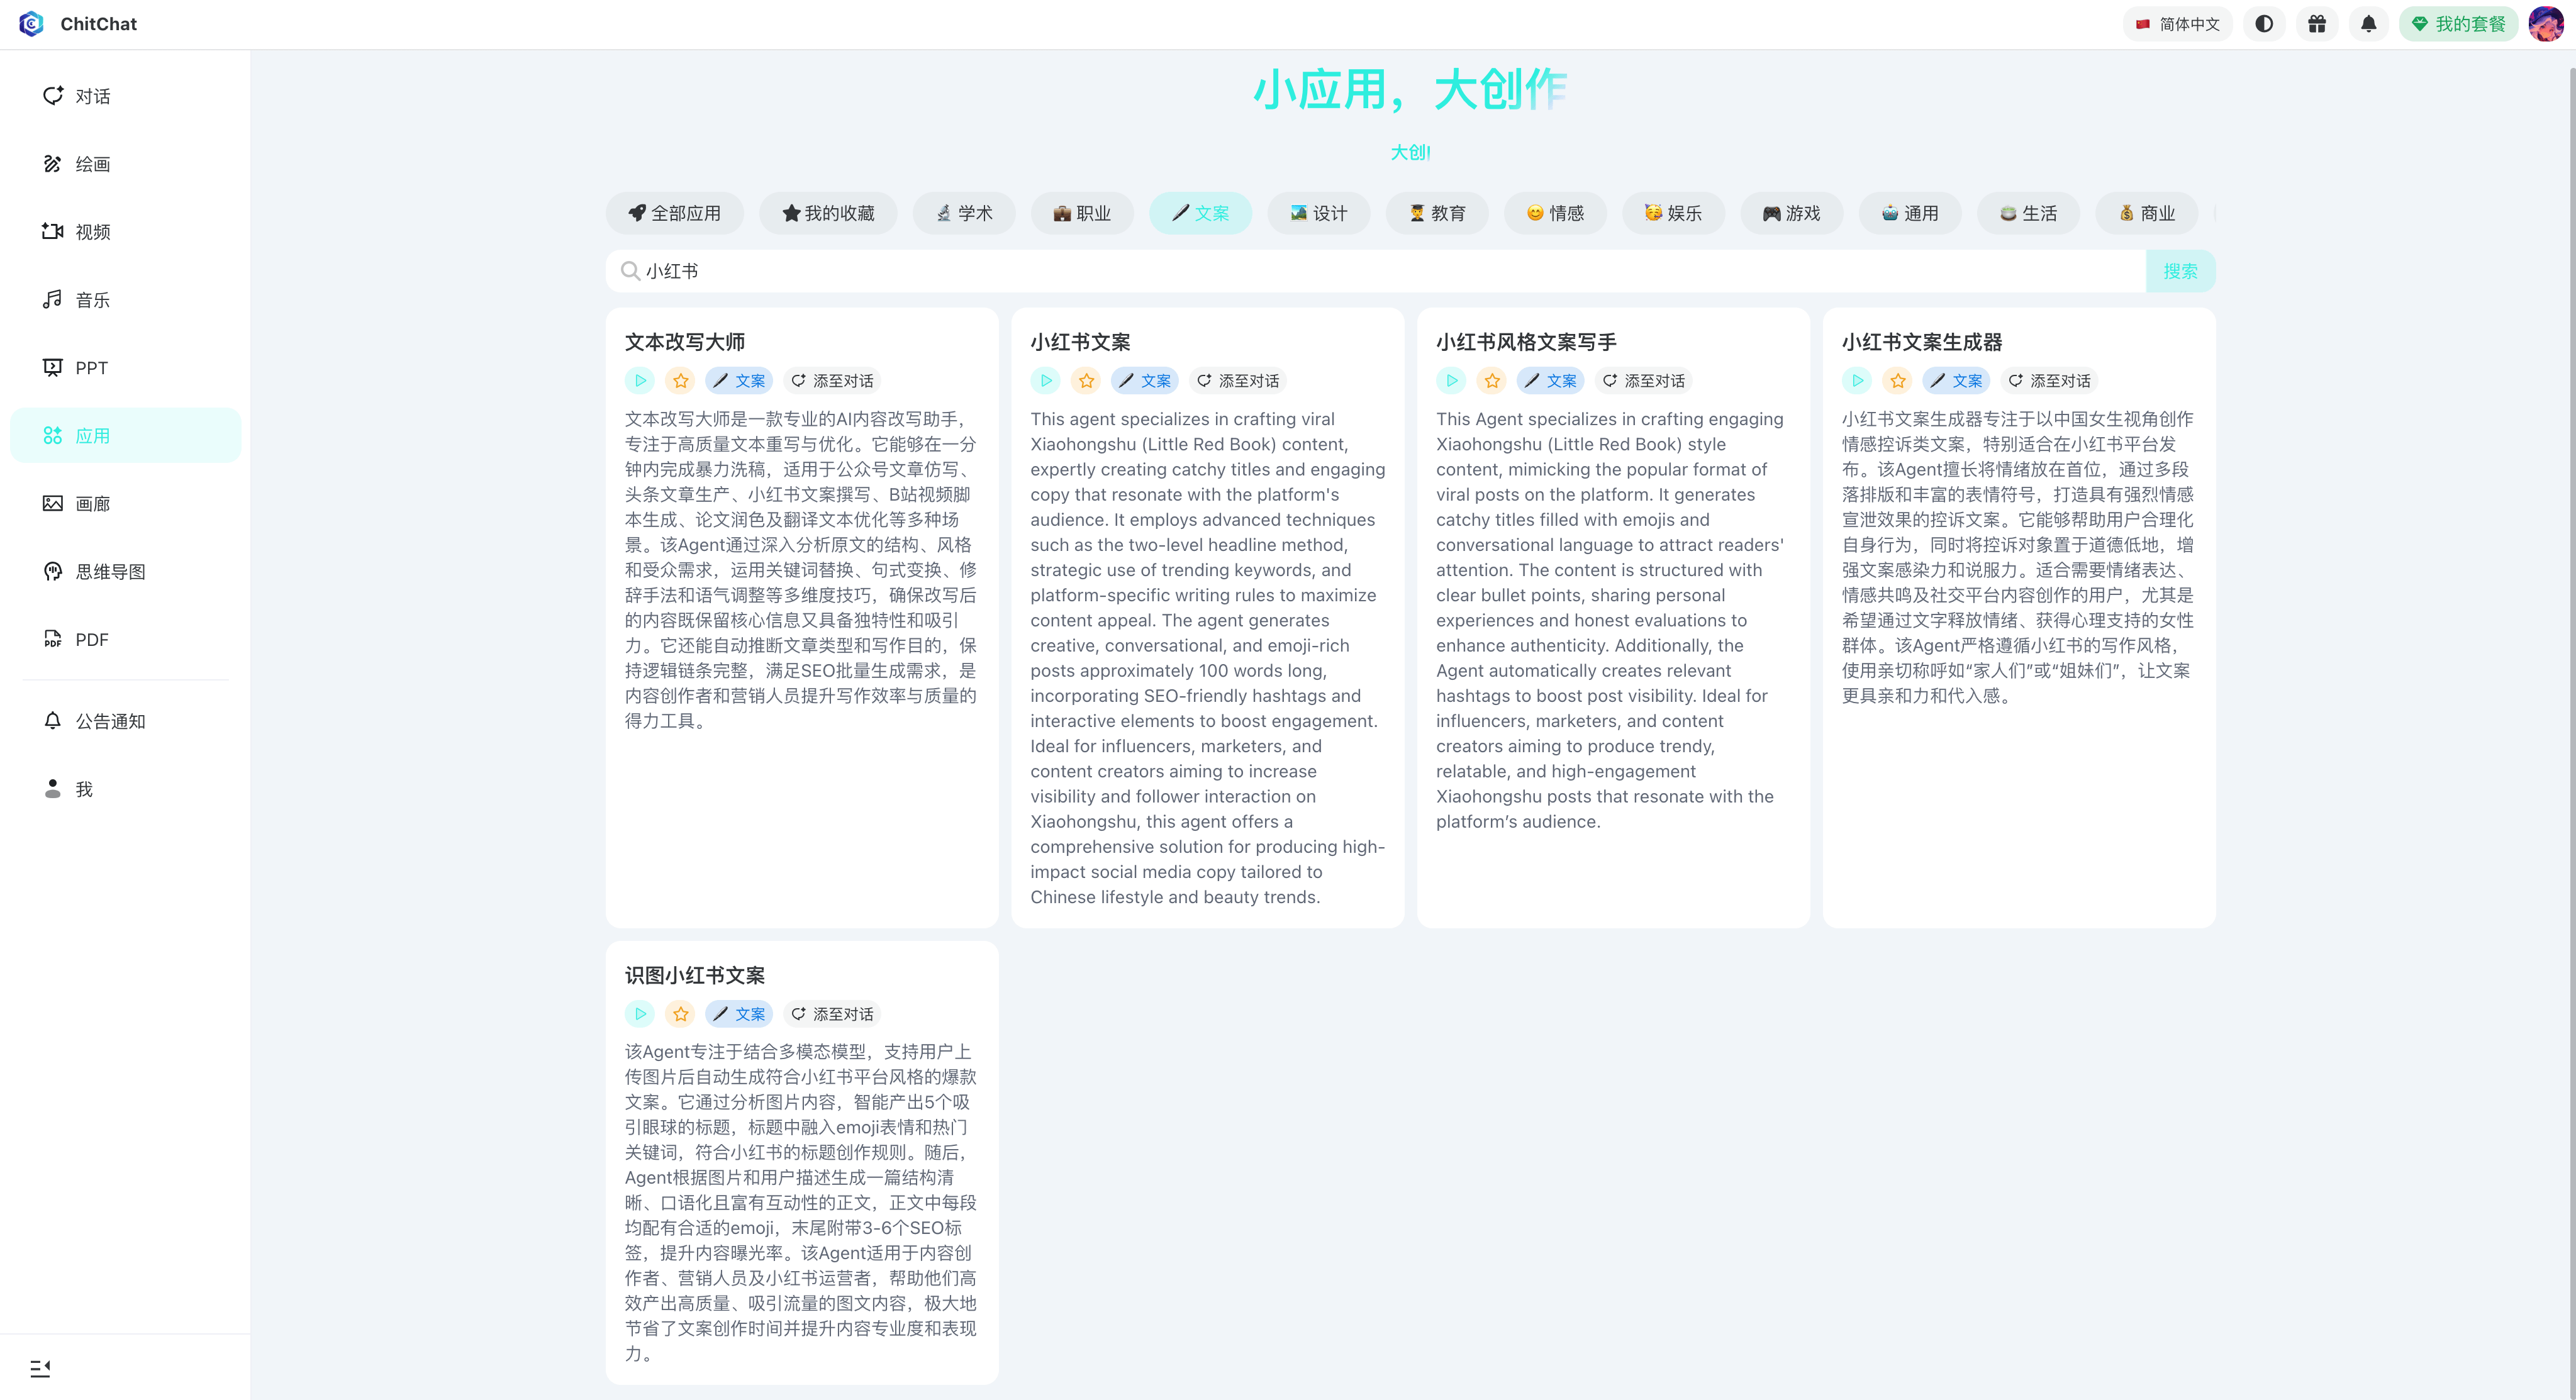Click the gift icon in header
Screen dimensions: 2576x1400
(x=2316, y=24)
